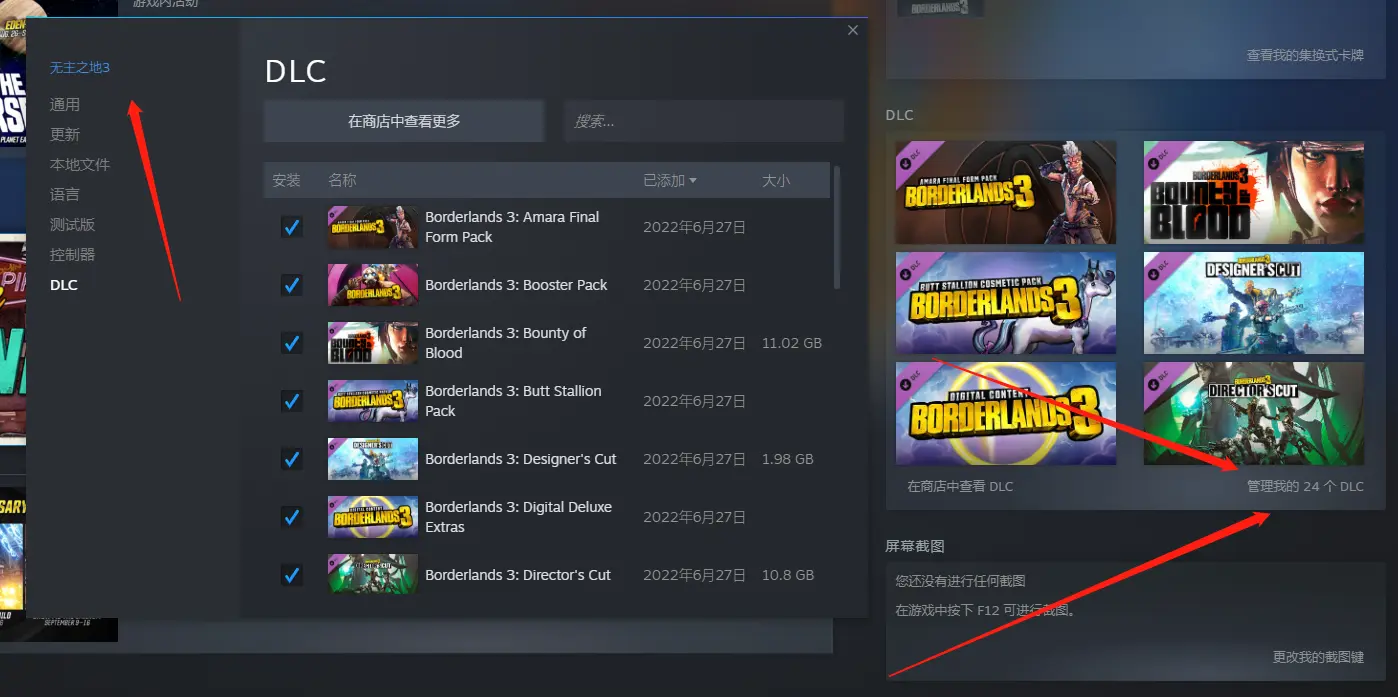Click DLC list vertical scrollbar
Image resolution: width=1398 pixels, height=697 pixels.
click(837, 228)
